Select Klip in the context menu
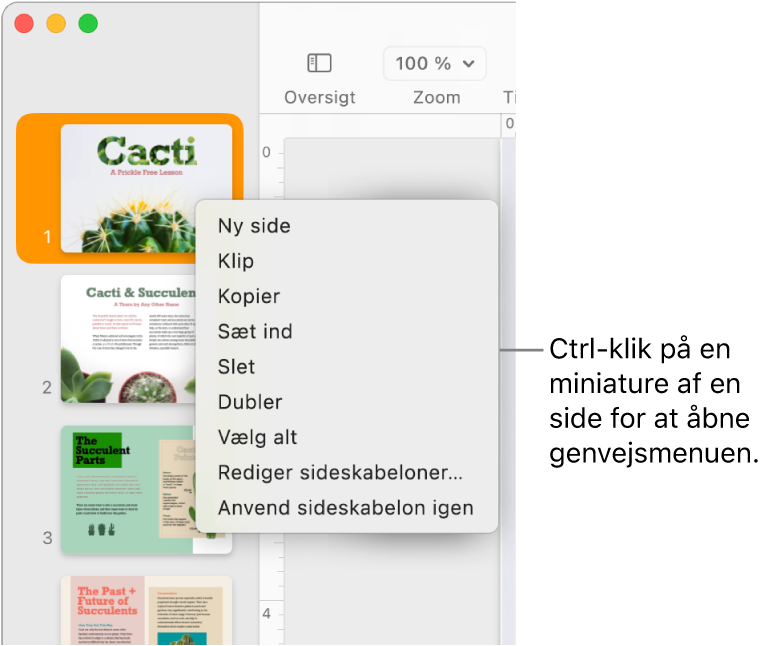This screenshot has height=646, width=777. coord(347,261)
